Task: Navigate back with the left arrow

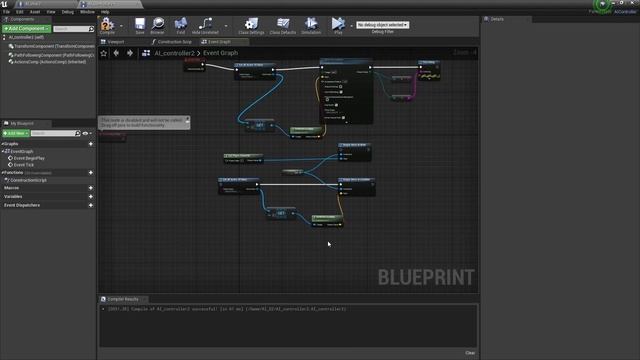Action: click(116, 53)
